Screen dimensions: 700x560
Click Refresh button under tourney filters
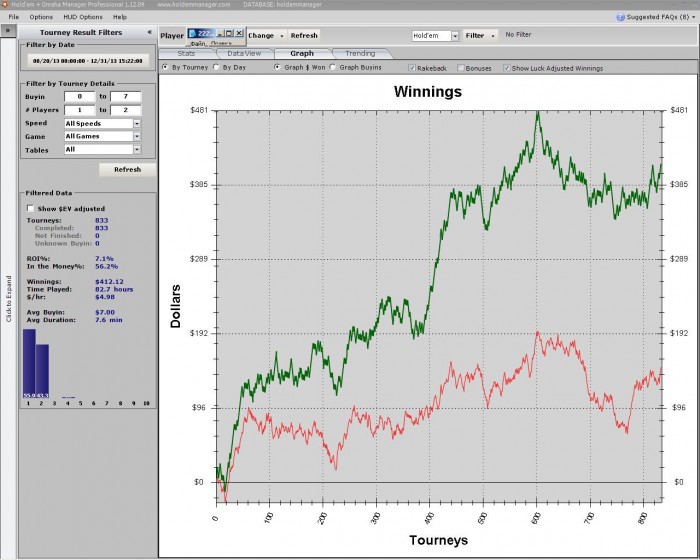127,169
